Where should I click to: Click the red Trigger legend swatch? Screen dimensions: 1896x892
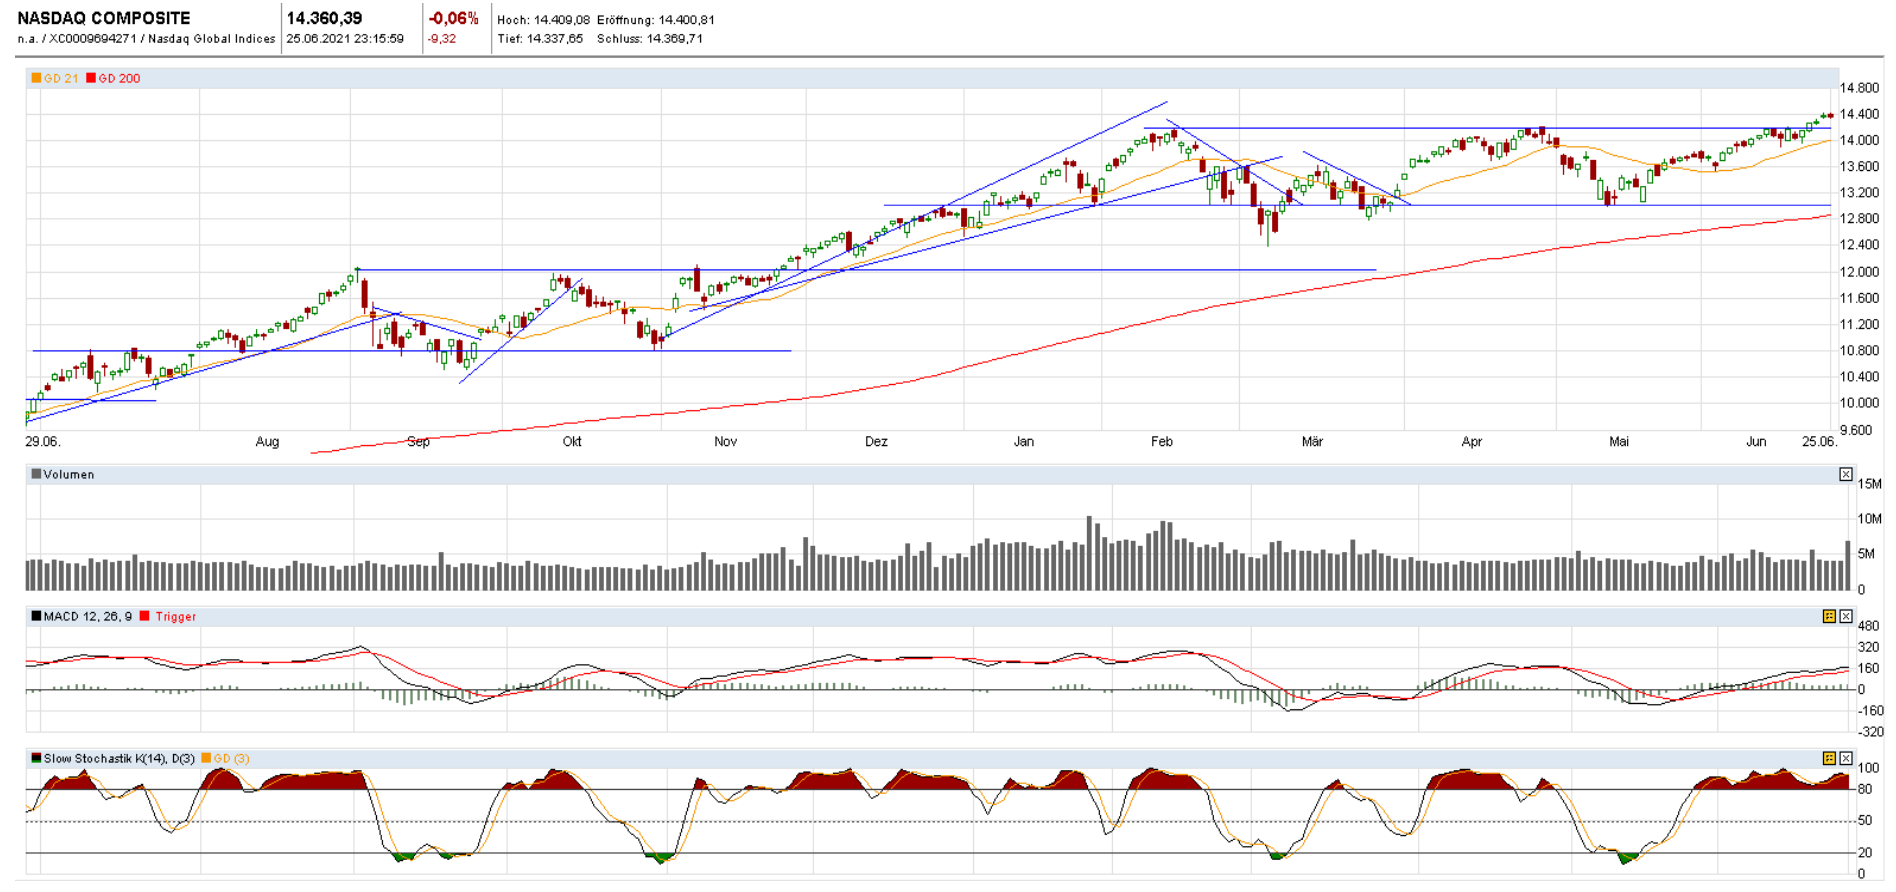pos(145,616)
